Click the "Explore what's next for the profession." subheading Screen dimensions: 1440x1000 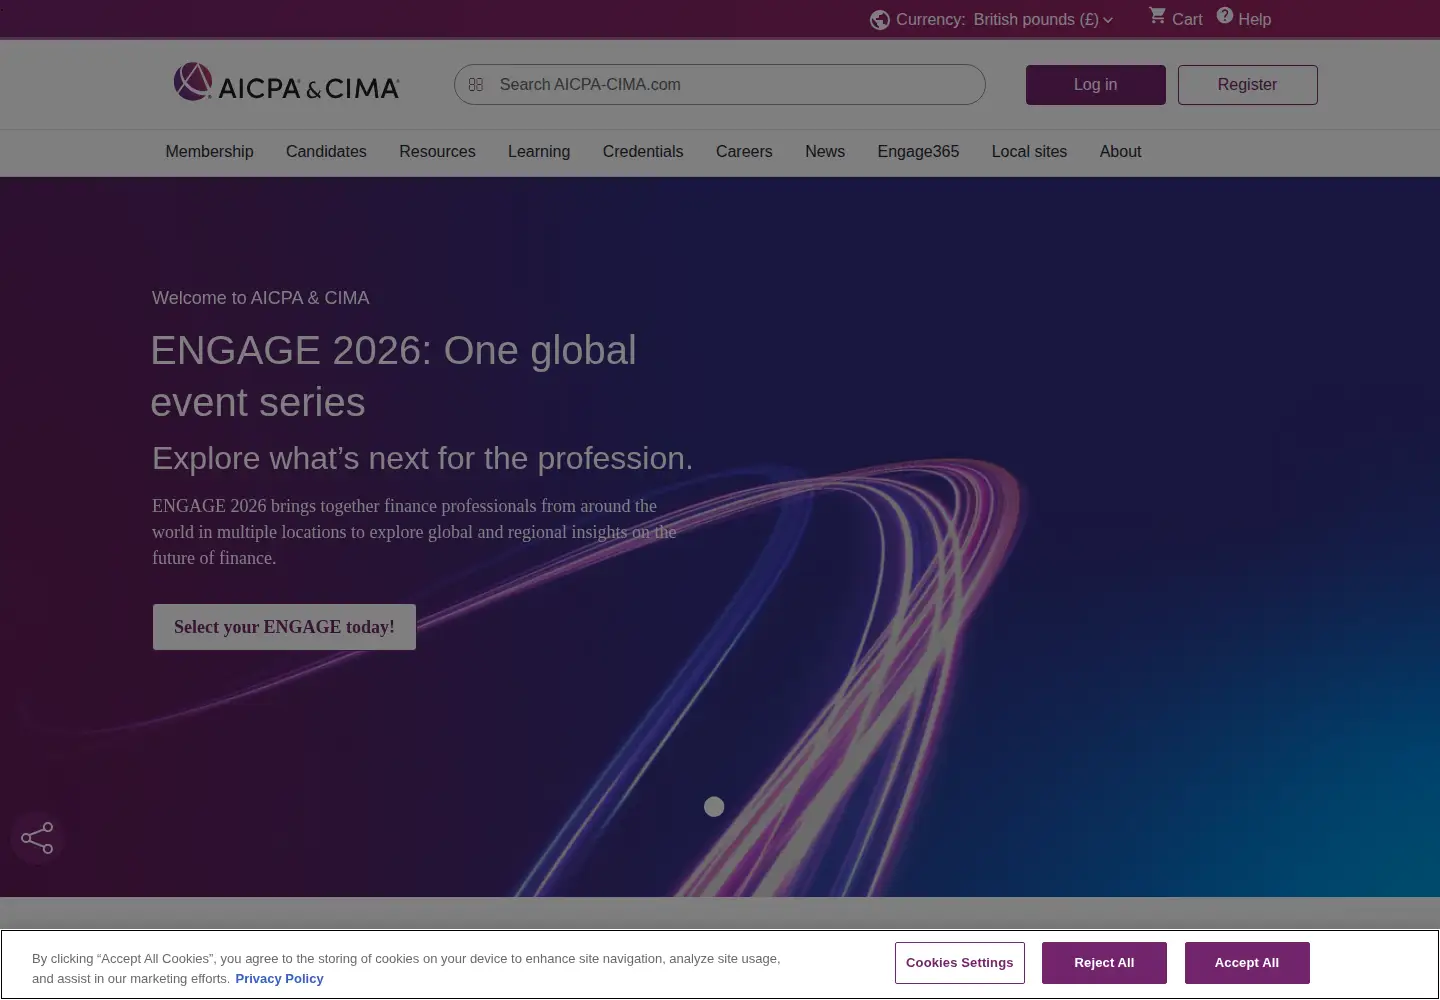pyautogui.click(x=422, y=458)
